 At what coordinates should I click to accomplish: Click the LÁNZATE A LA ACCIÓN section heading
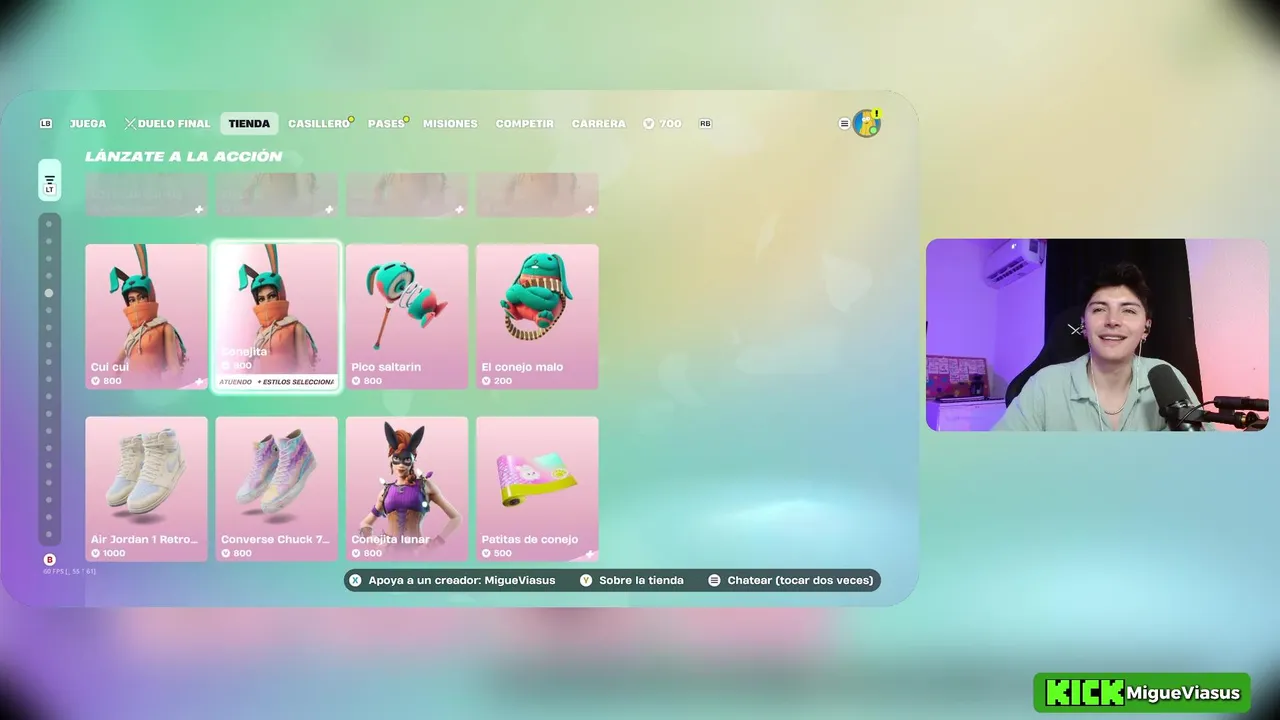tap(183, 156)
